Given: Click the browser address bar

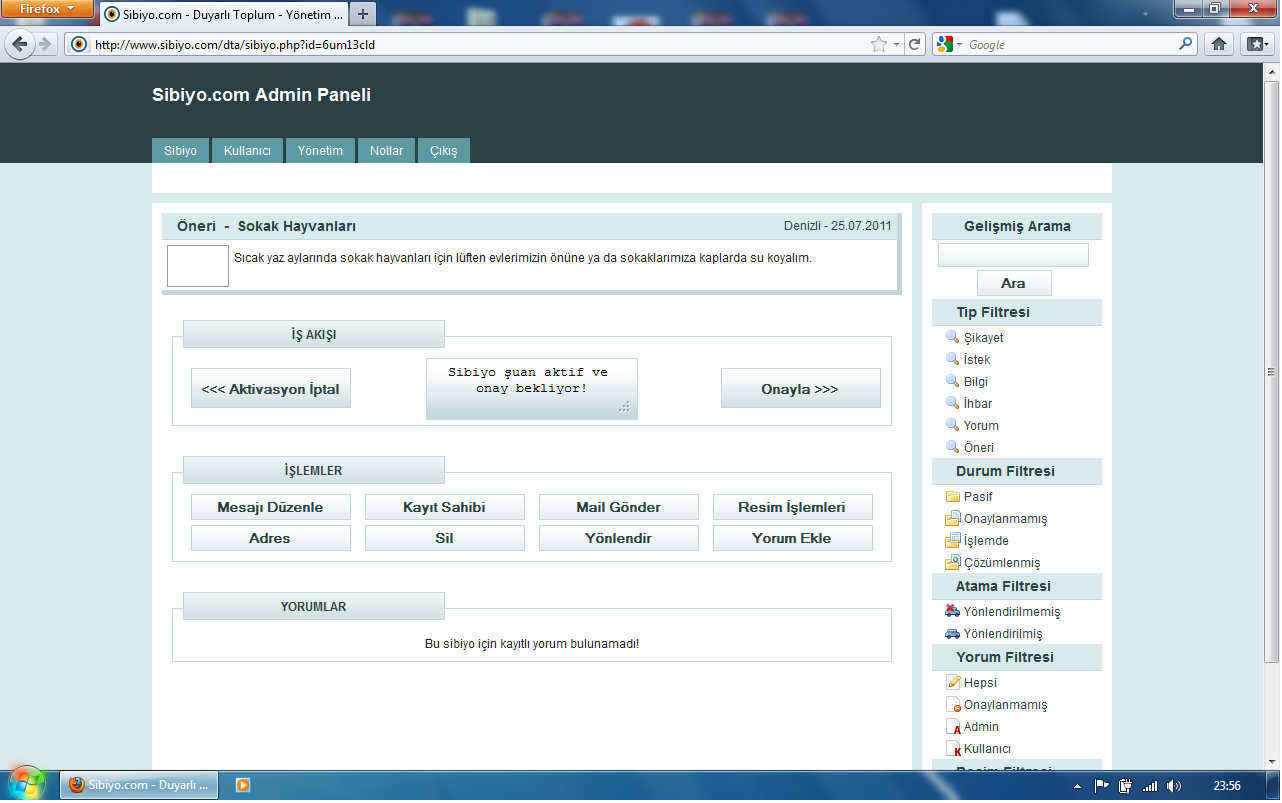Looking at the screenshot, I should (x=480, y=44).
